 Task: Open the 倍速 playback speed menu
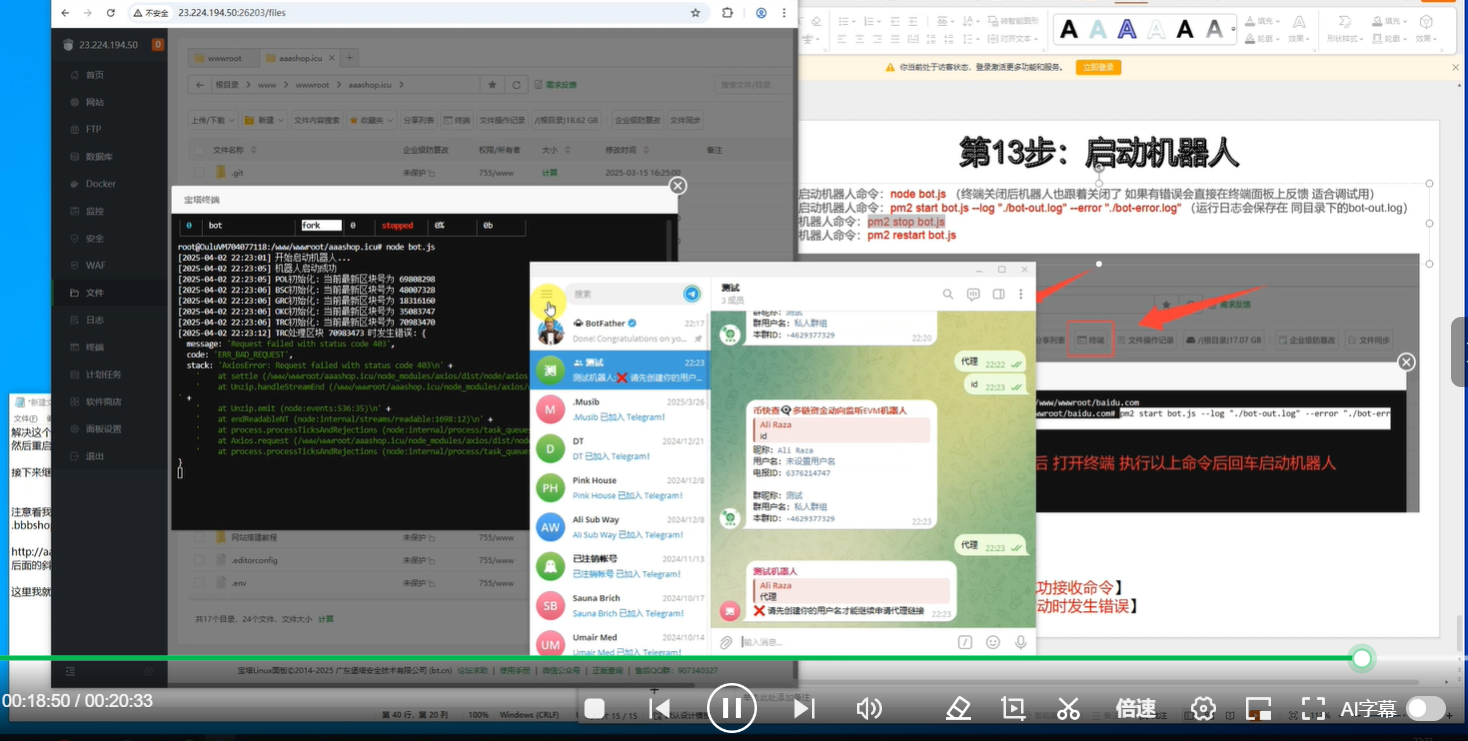[x=1135, y=709]
